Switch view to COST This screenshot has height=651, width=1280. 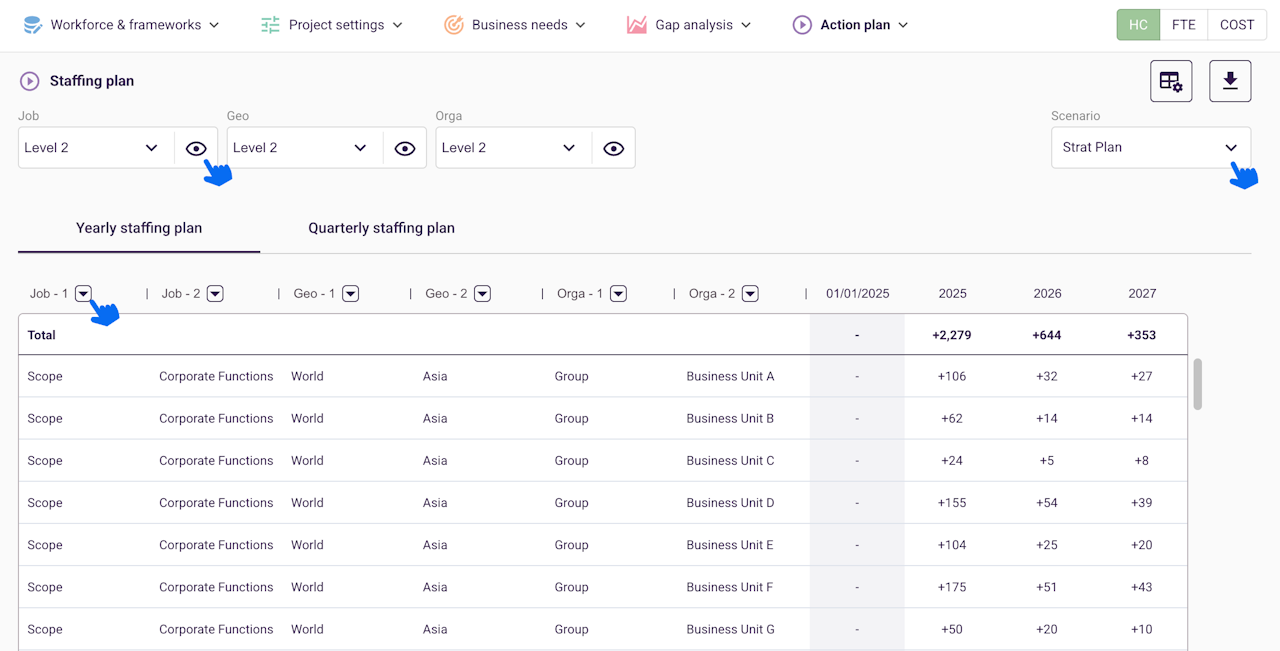[1237, 25]
